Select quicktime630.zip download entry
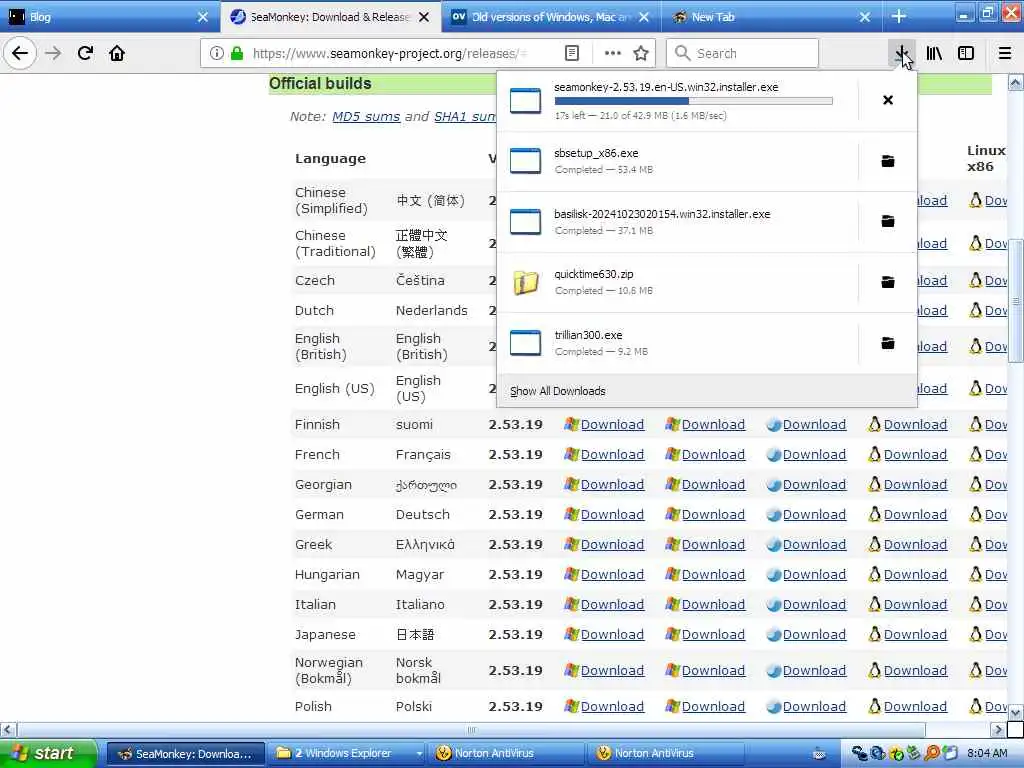 pyautogui.click(x=677, y=282)
